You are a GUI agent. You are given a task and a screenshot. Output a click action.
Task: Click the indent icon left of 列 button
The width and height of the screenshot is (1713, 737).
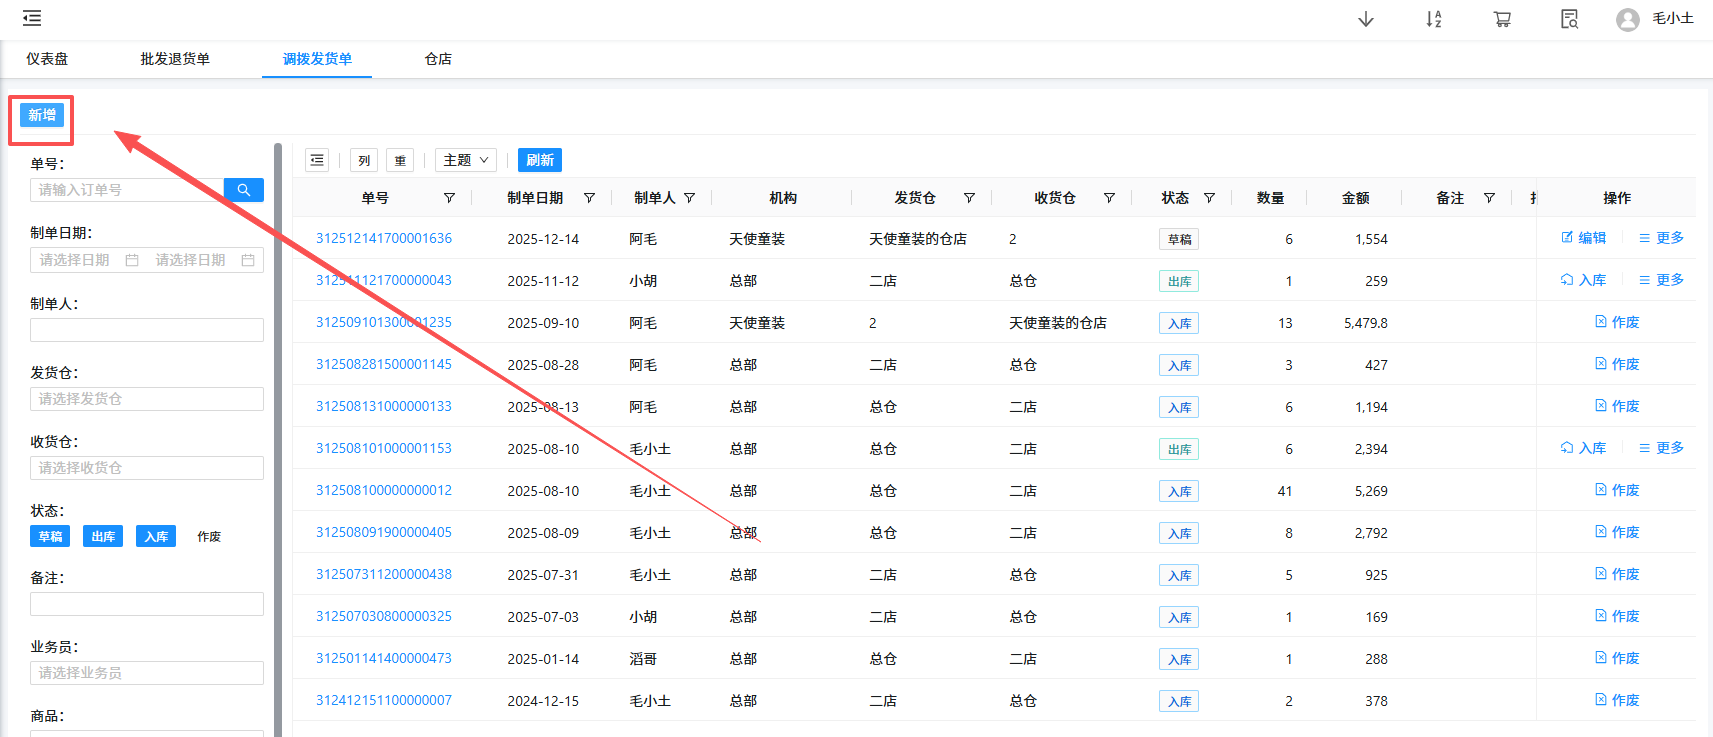pyautogui.click(x=317, y=160)
